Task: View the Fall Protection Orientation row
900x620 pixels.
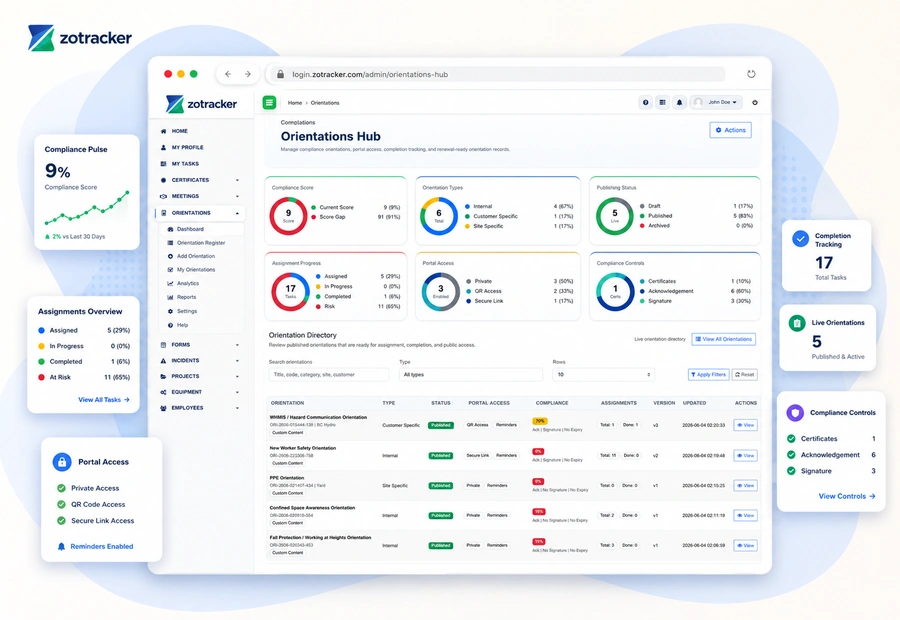Action: tap(745, 545)
